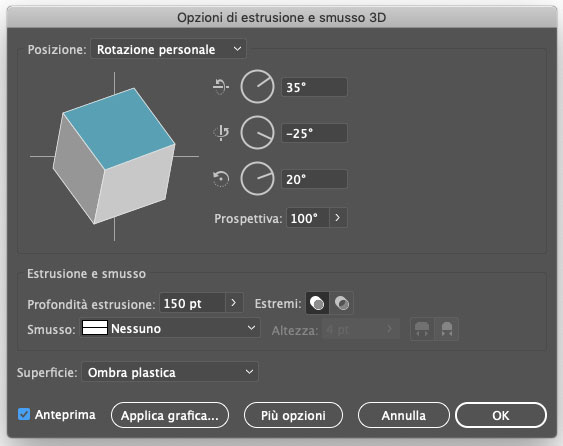Expand the Profondità estrusione slider arrow
The height and width of the screenshot is (446, 563).
pyautogui.click(x=234, y=303)
